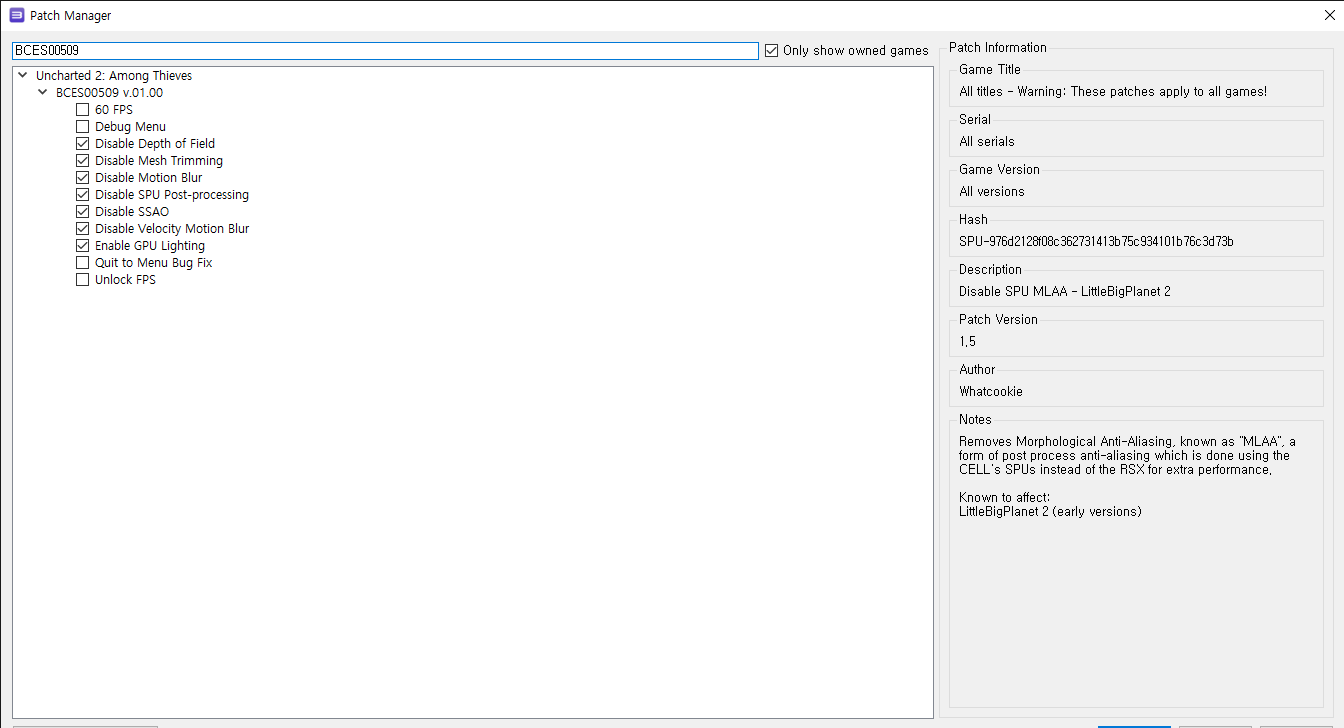Image resolution: width=1344 pixels, height=728 pixels.
Task: Uncheck Disable Velocity Motion Blur patch
Action: click(x=83, y=229)
